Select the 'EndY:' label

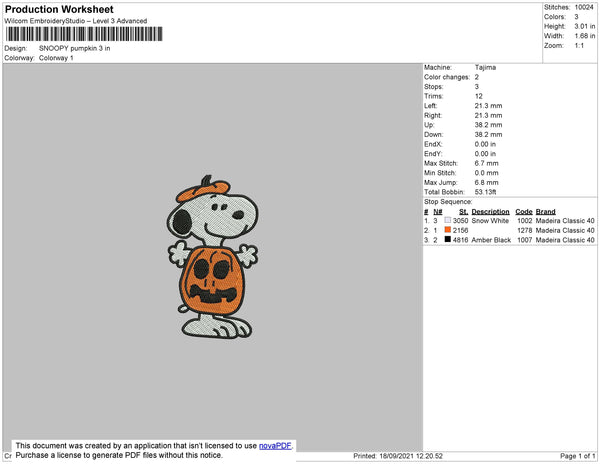pos(433,153)
